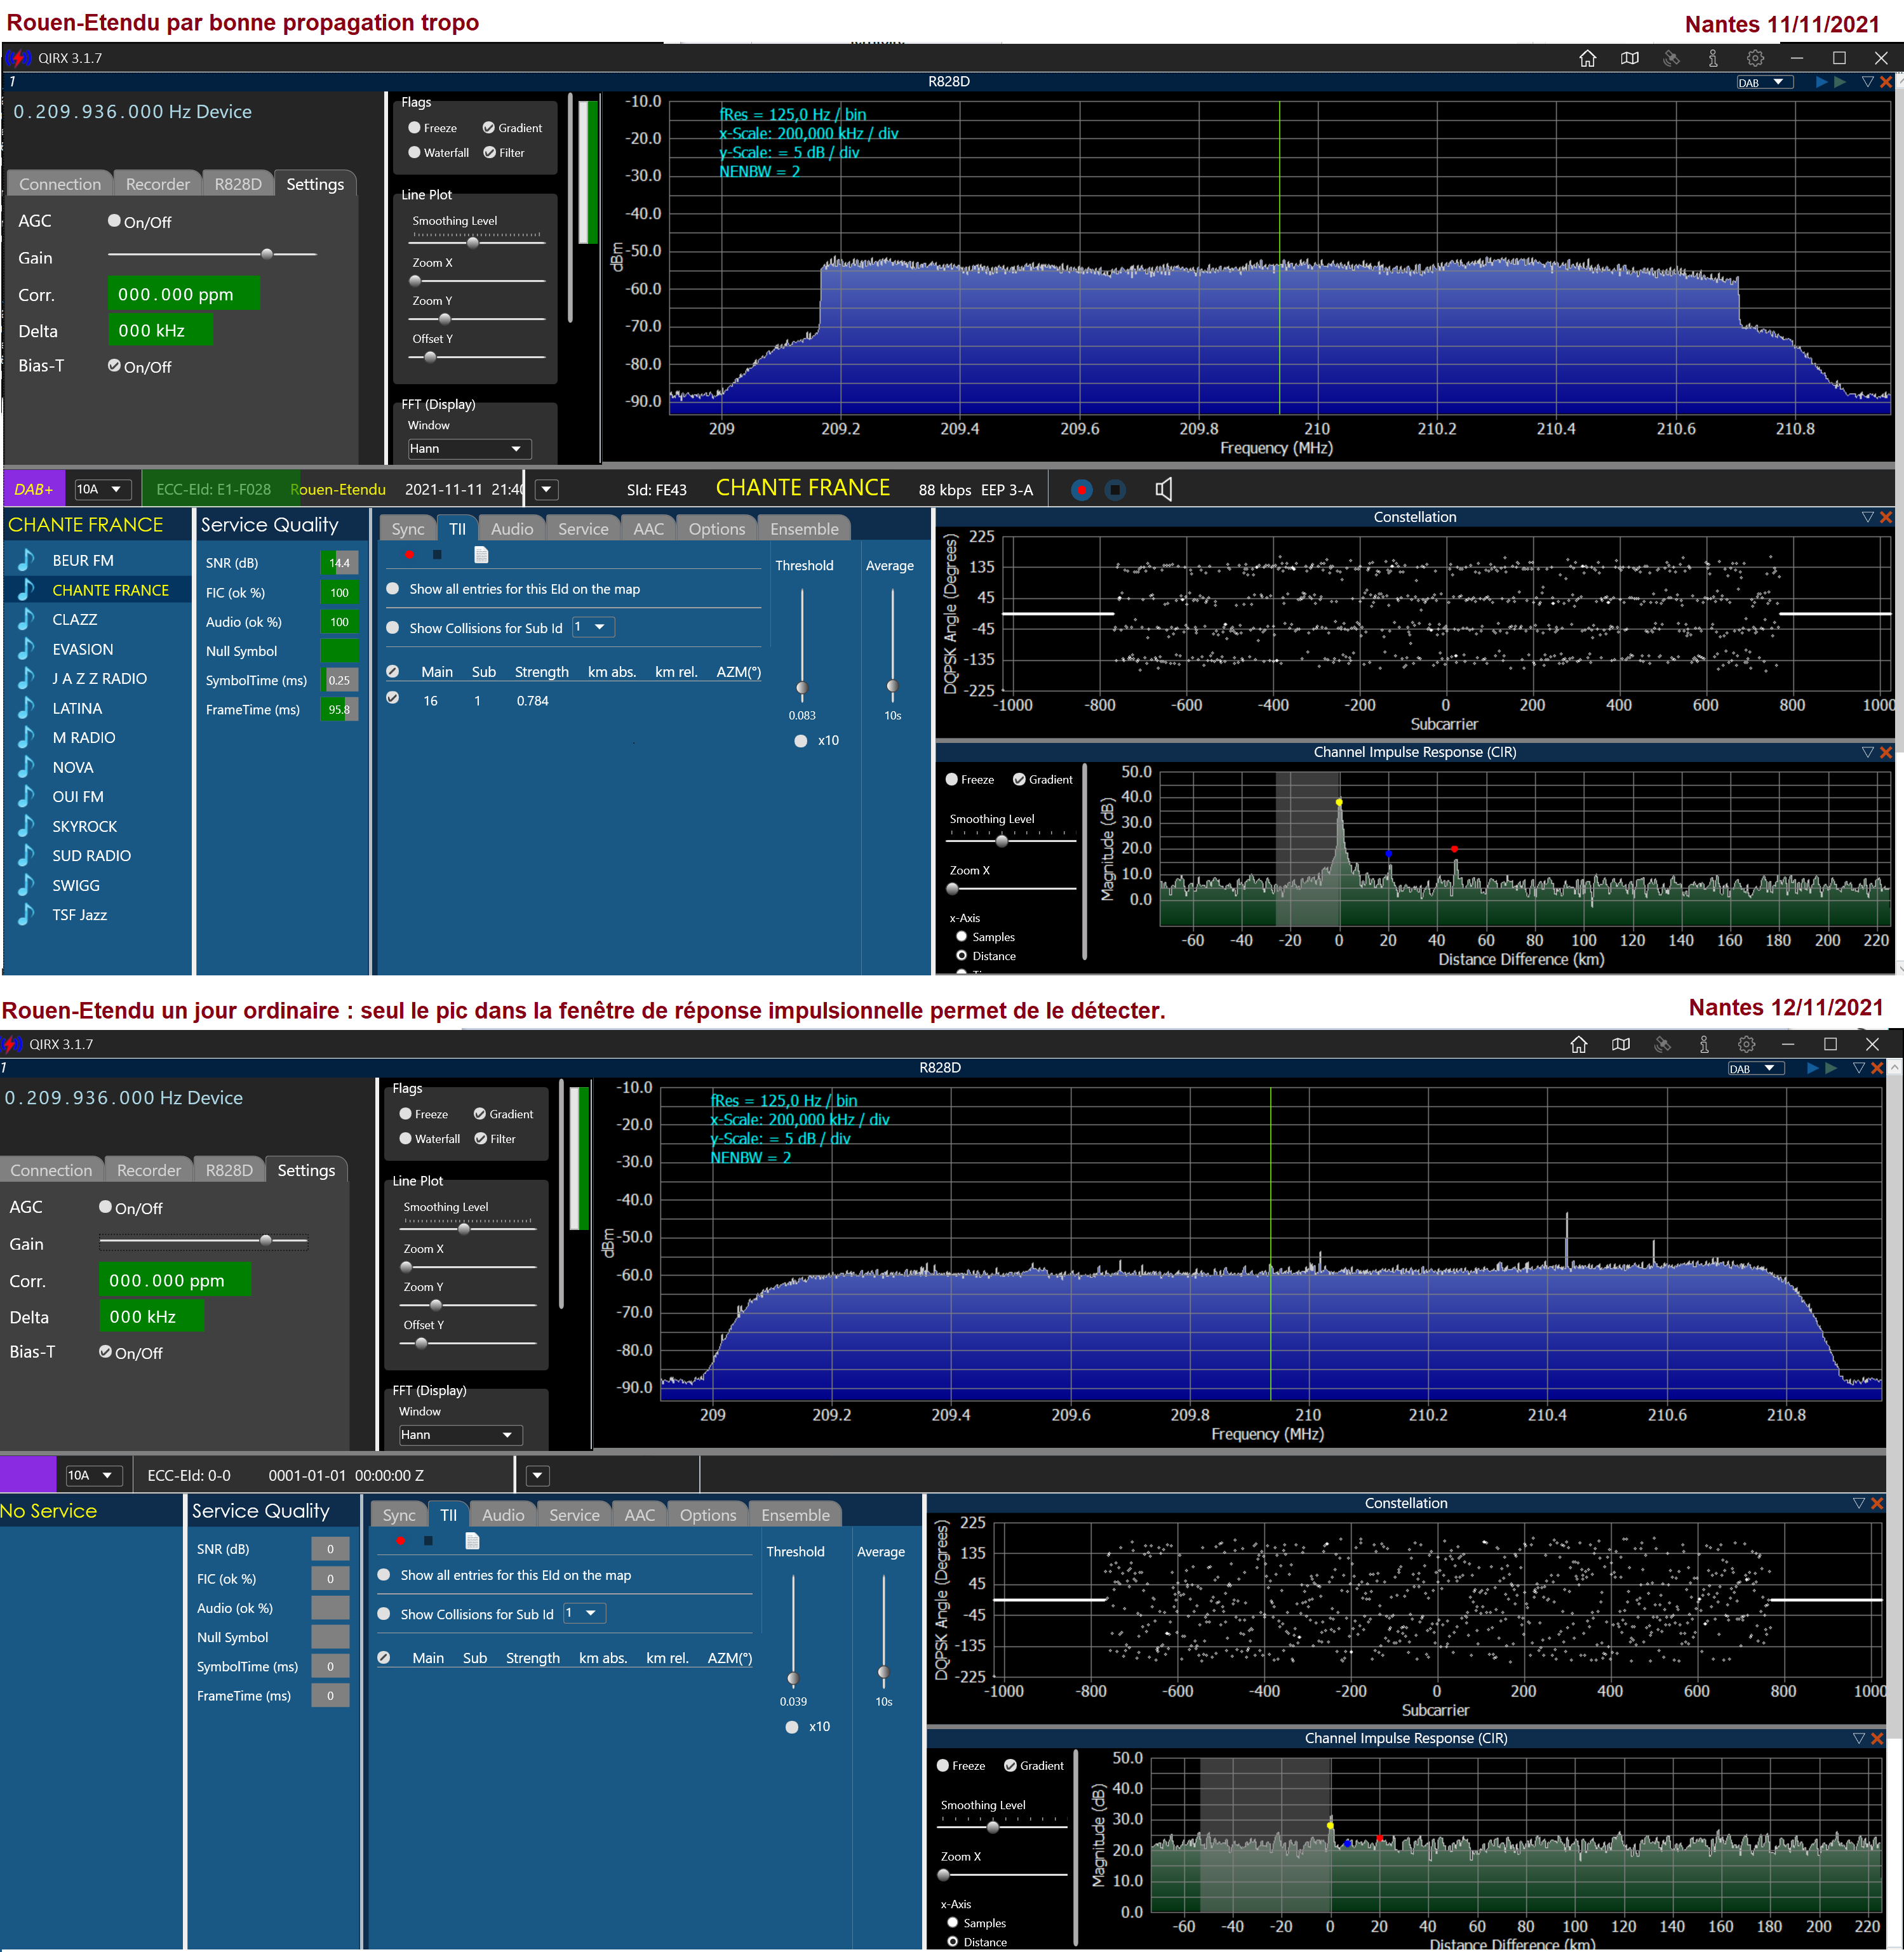Viewport: 1904px width, 1952px height.
Task: Toggle Bias-T On/Off in CHANTE FRANCE window
Action: pos(115,366)
